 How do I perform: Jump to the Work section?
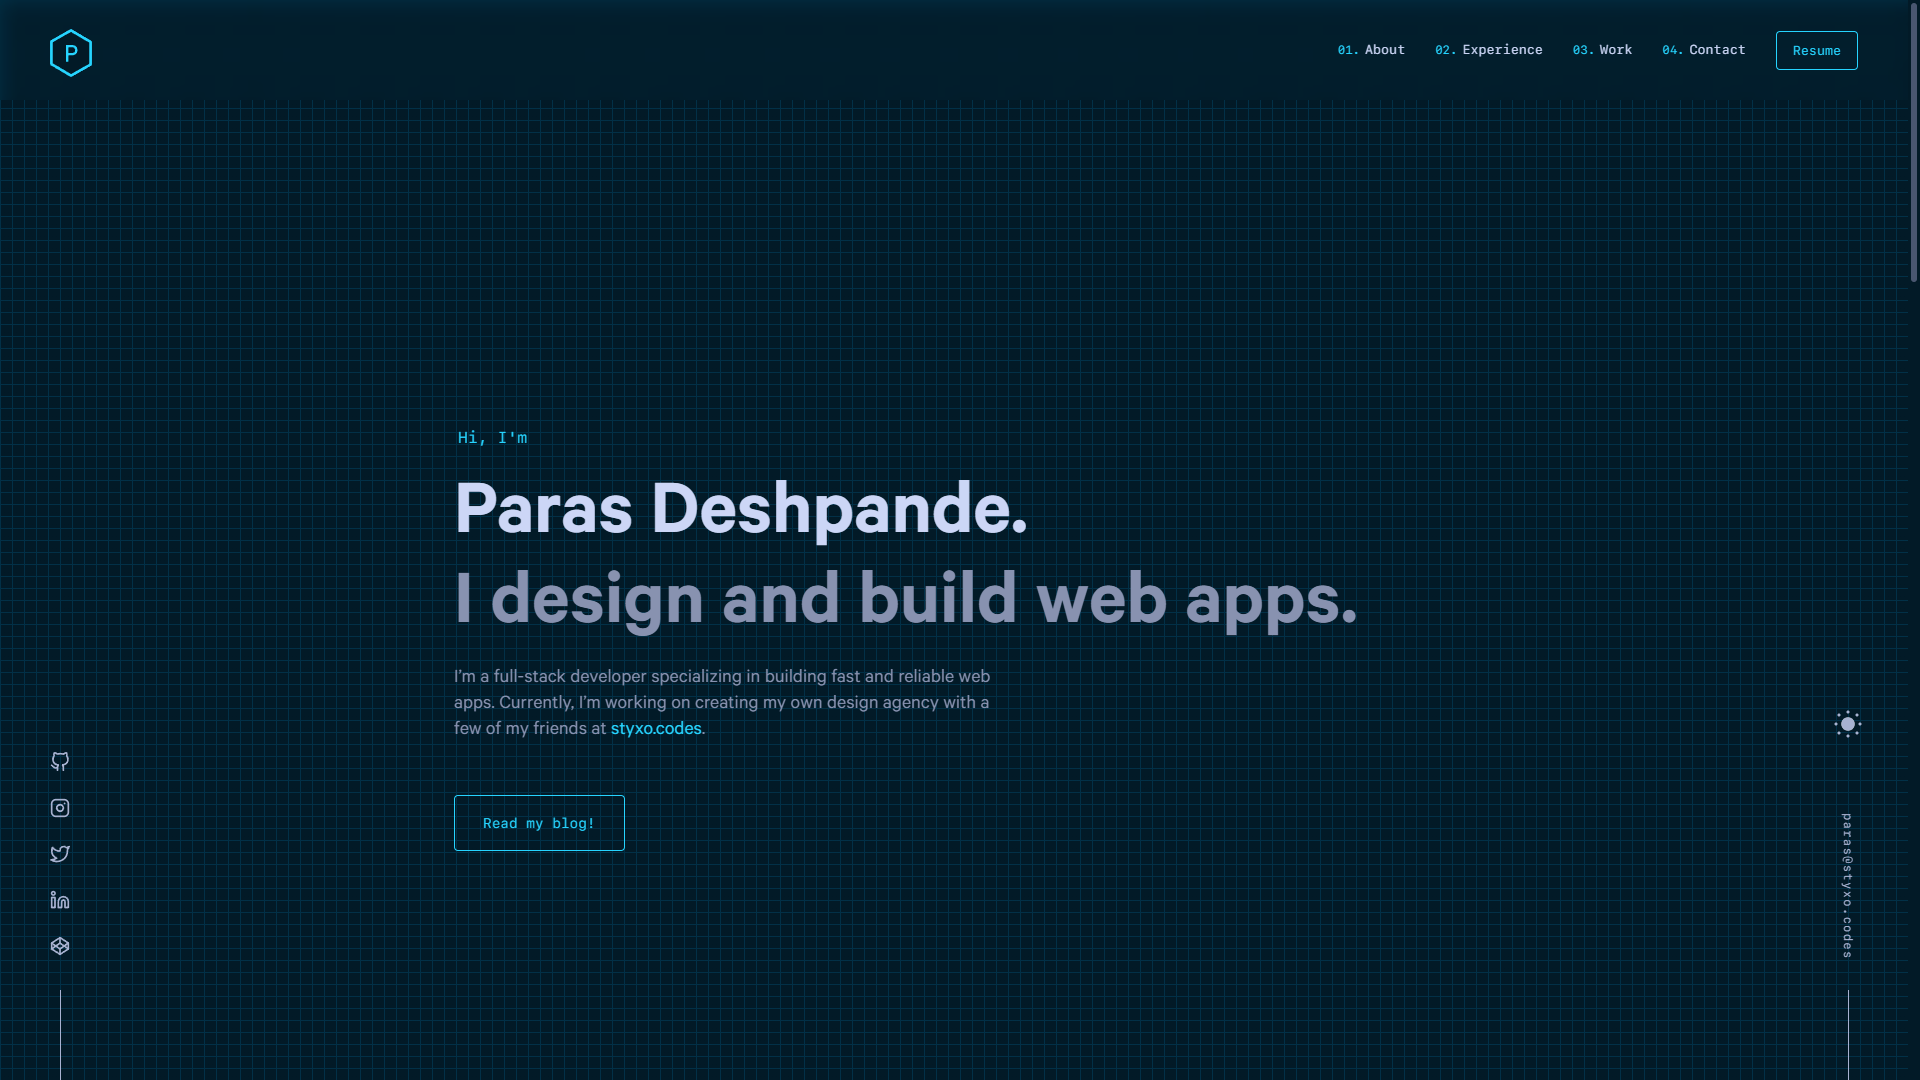pyautogui.click(x=1602, y=50)
